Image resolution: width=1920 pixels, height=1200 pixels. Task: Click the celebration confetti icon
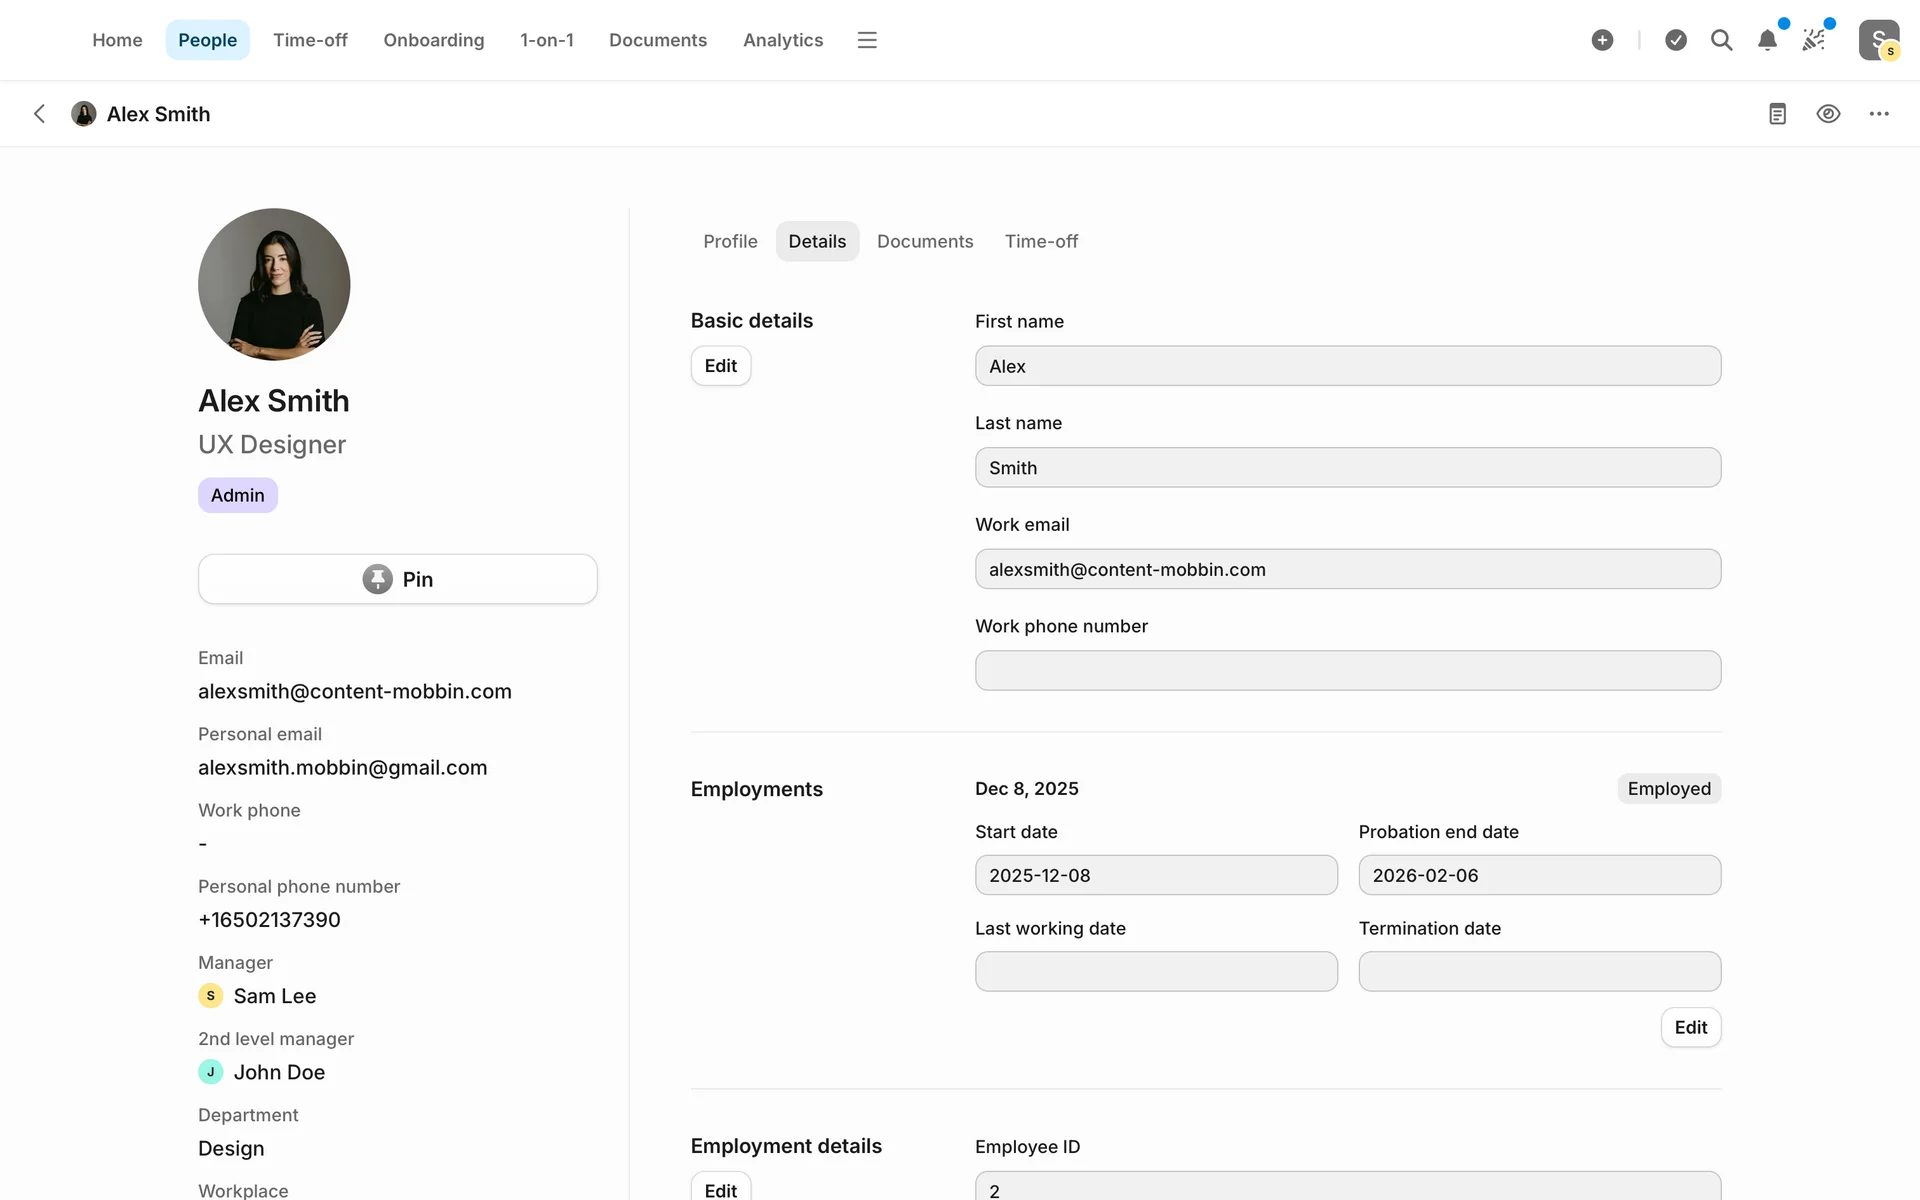pos(1813,40)
